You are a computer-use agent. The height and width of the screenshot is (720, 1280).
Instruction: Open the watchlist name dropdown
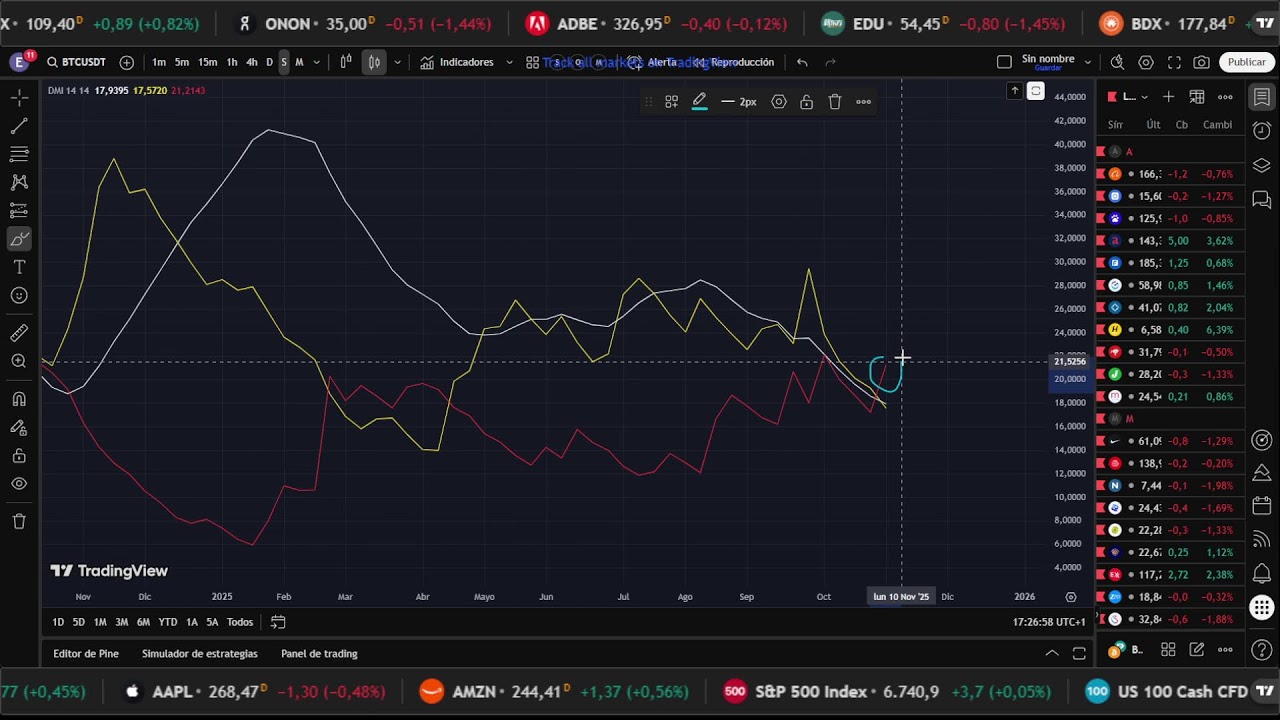(1143, 97)
